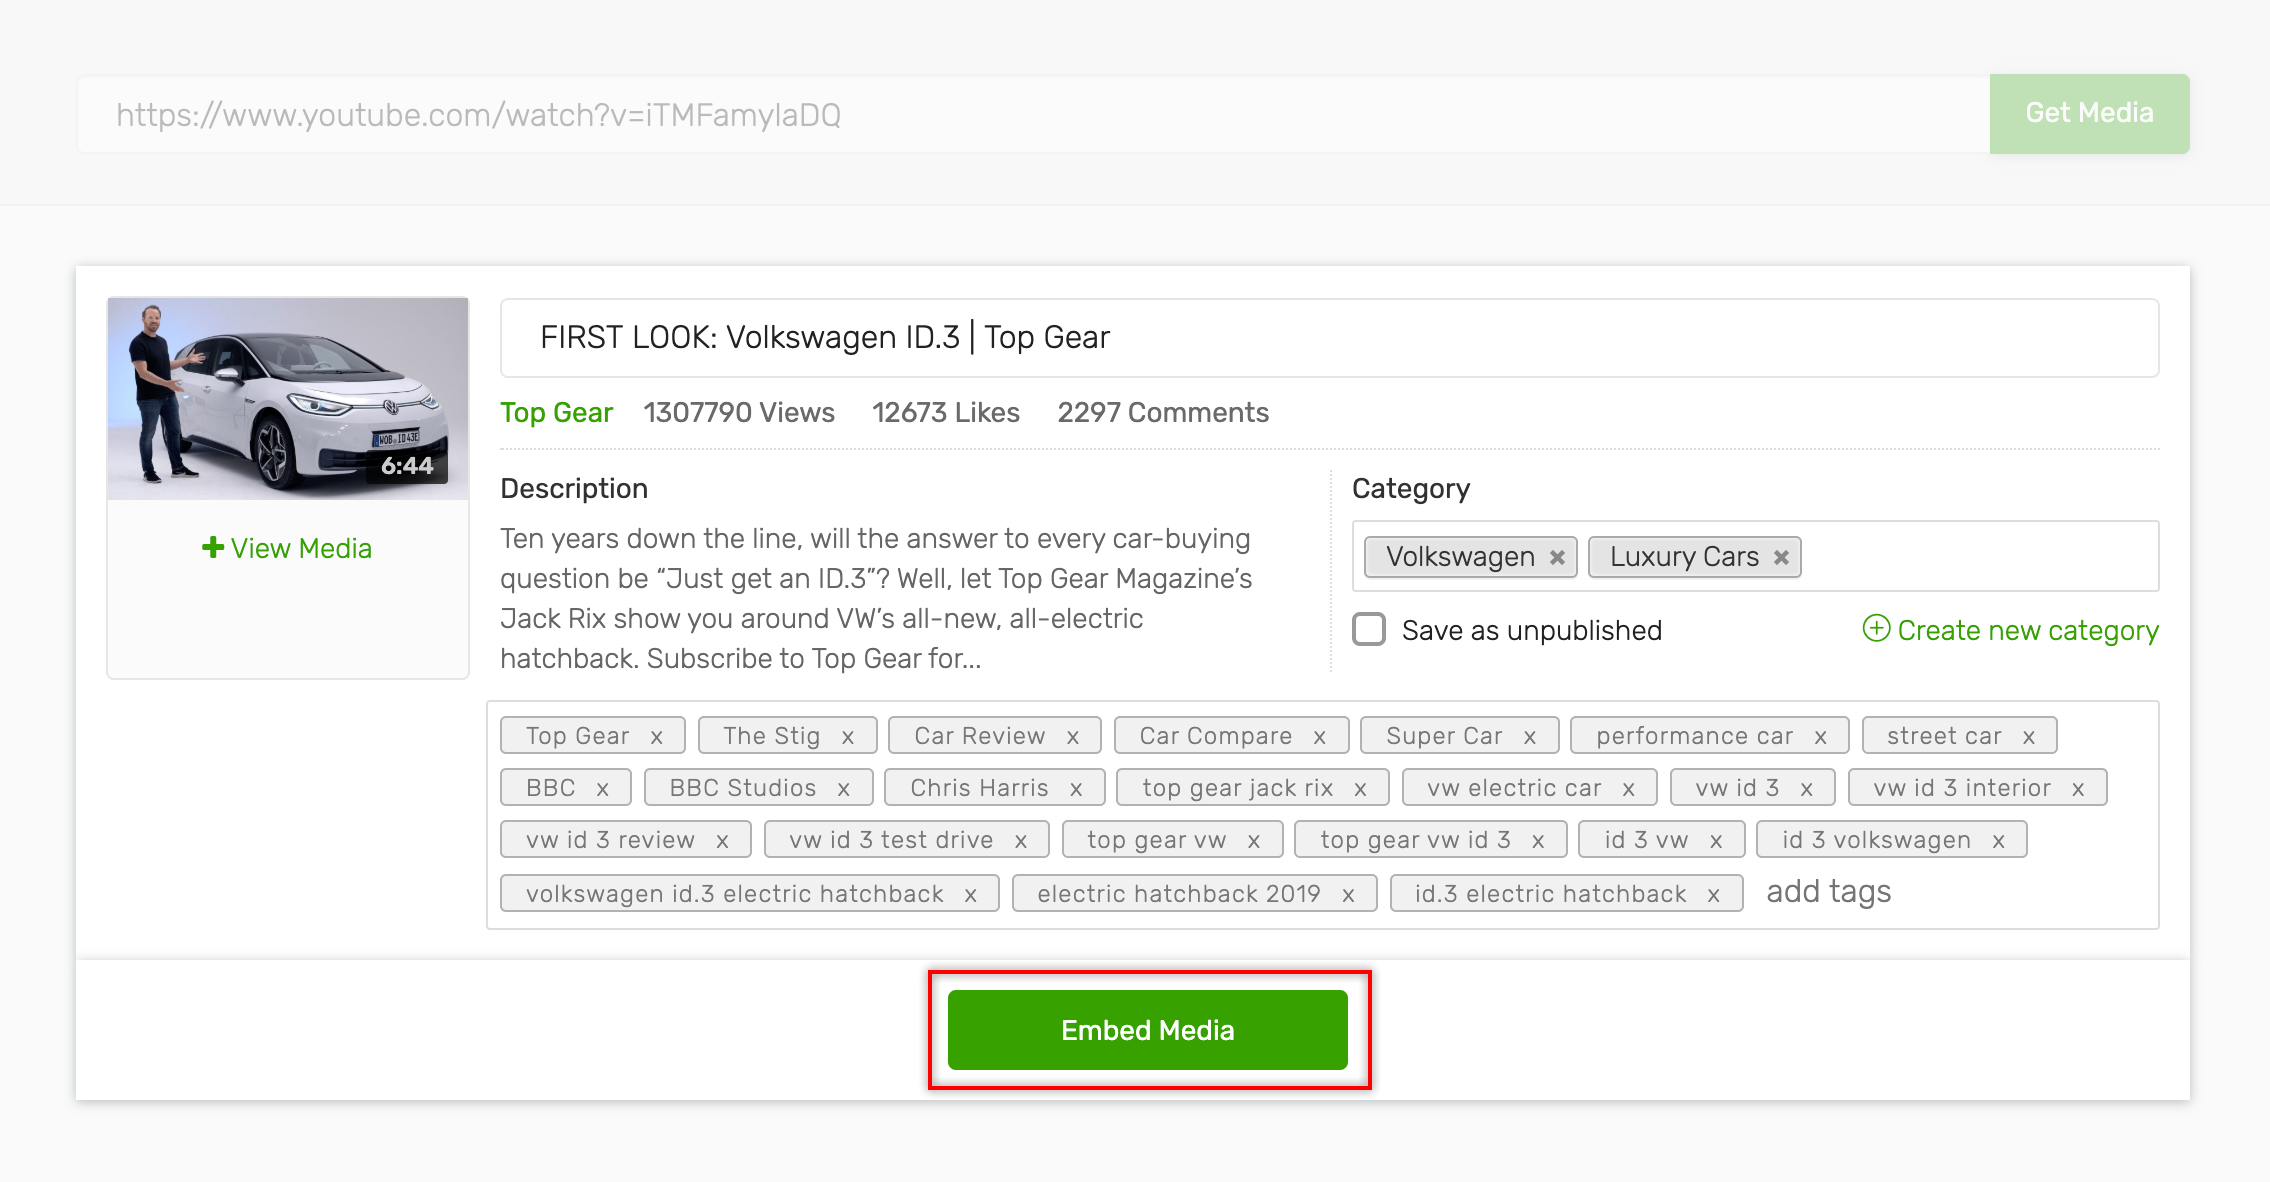The height and width of the screenshot is (1182, 2270).
Task: Click the YouTube URL input field
Action: click(1033, 114)
